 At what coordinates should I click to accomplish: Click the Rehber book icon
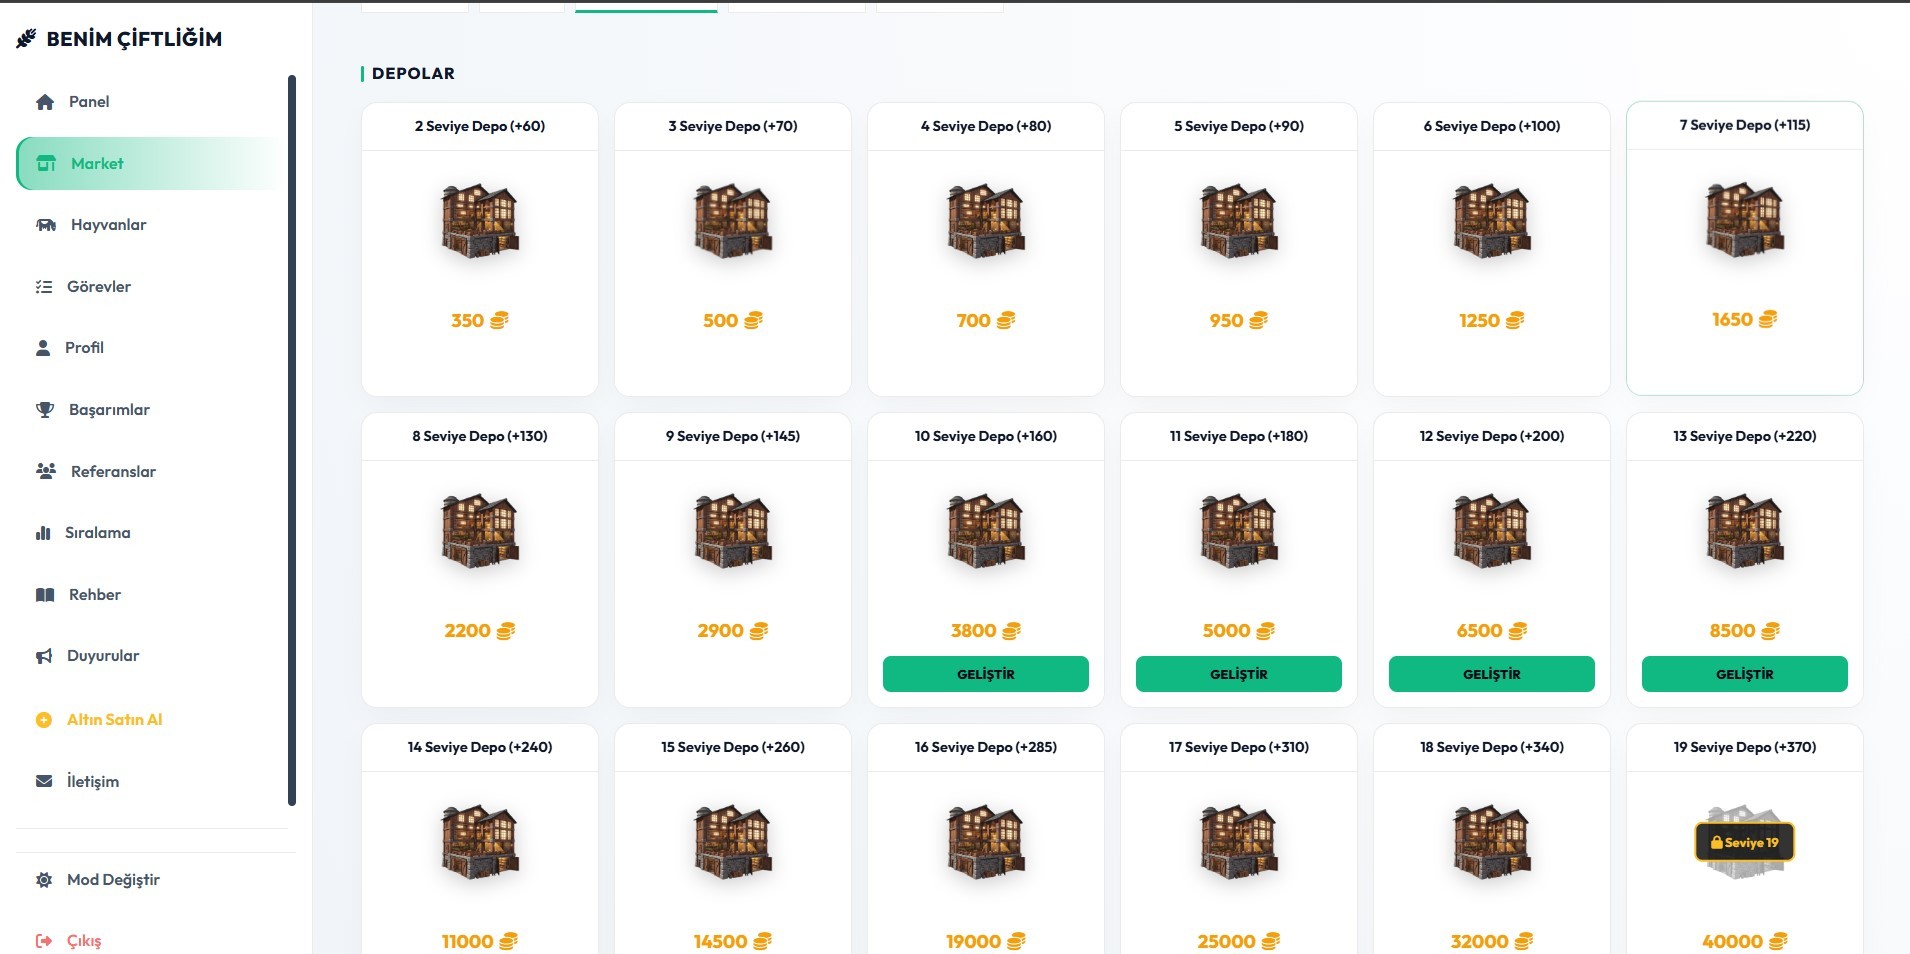point(45,595)
